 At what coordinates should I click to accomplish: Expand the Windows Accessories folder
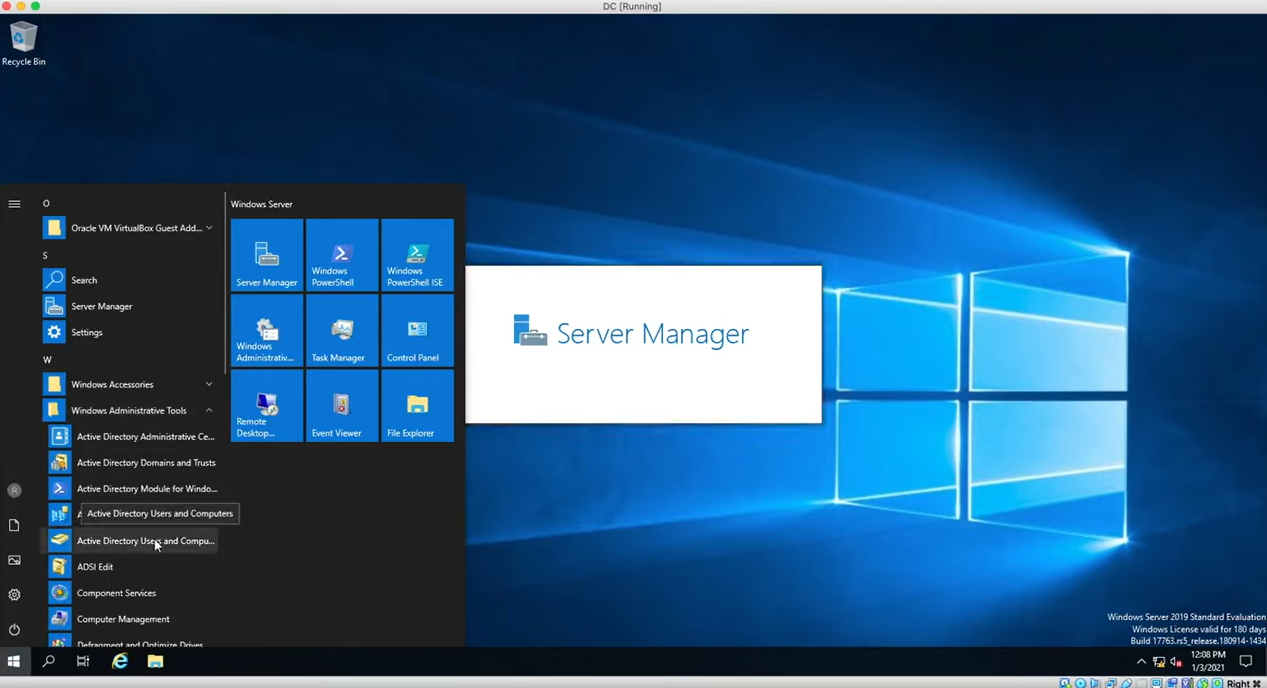click(132, 384)
